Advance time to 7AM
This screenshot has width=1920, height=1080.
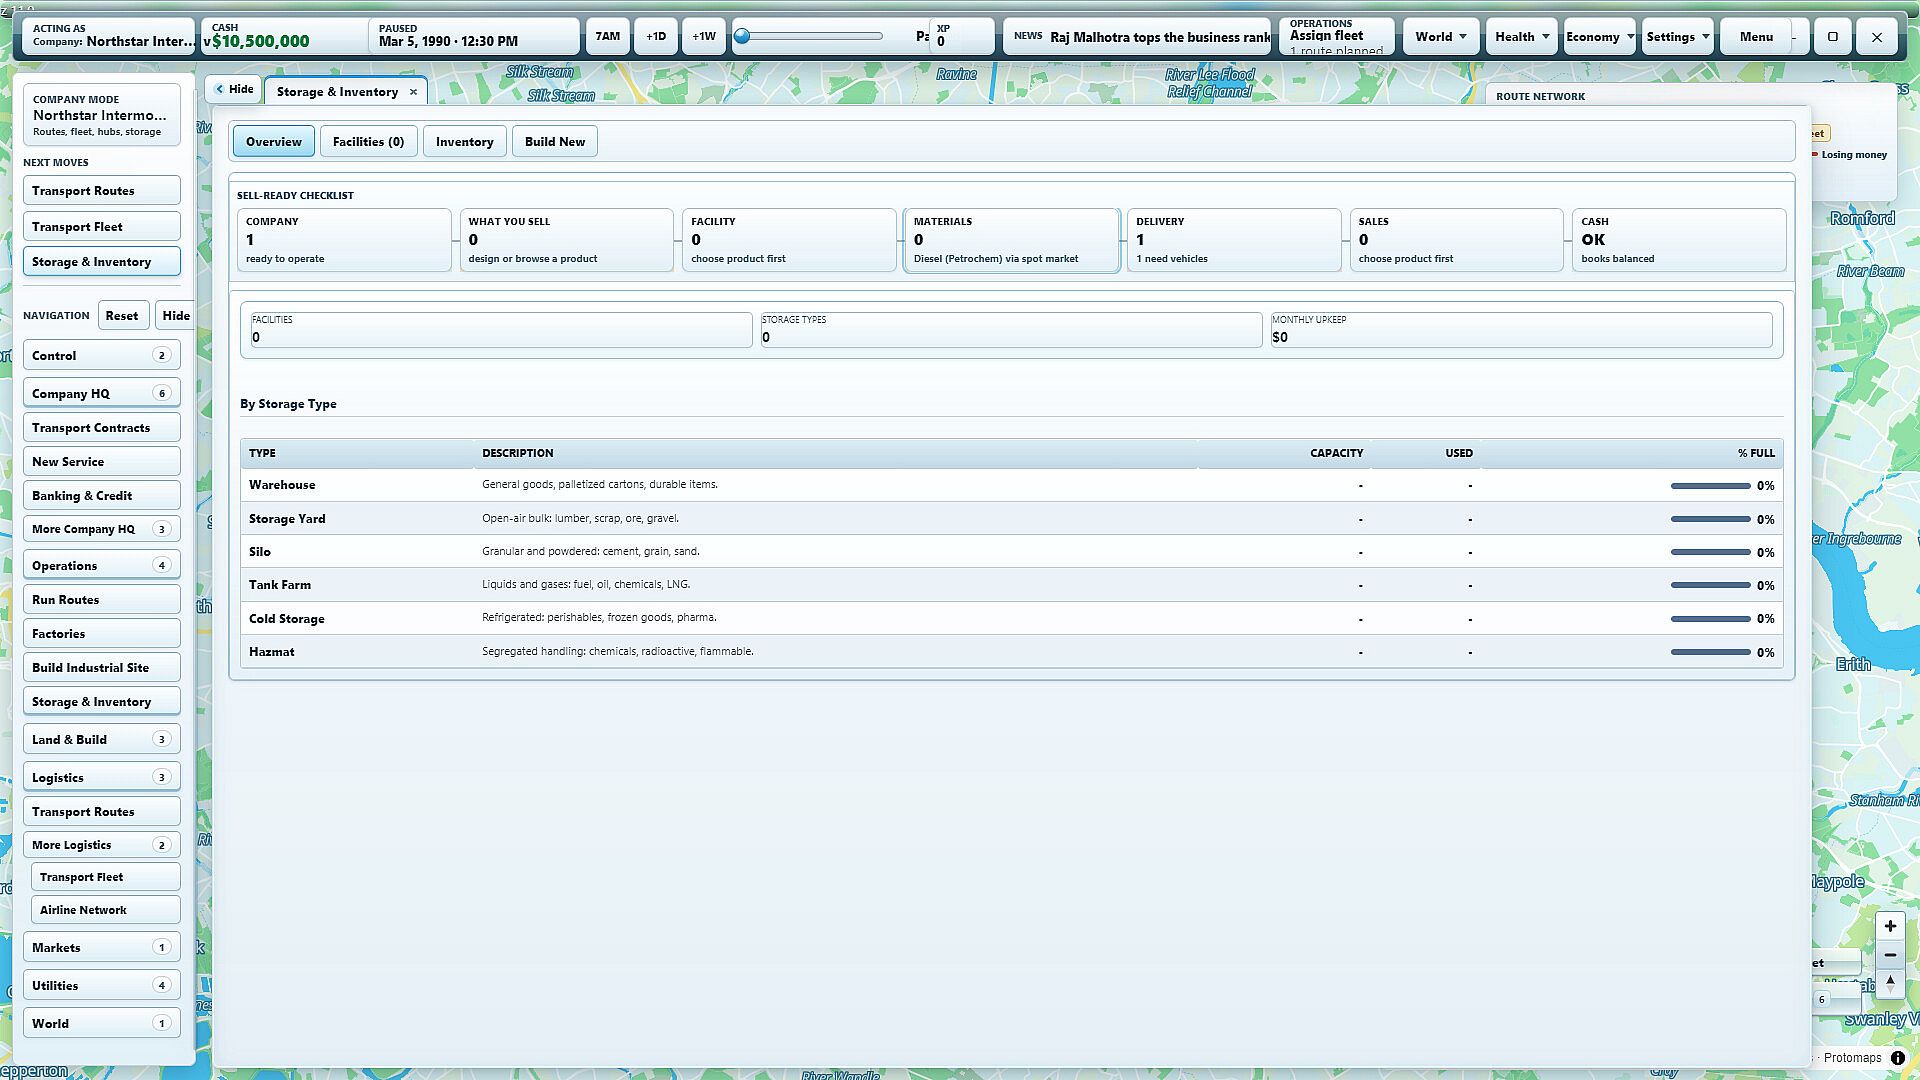click(x=607, y=37)
